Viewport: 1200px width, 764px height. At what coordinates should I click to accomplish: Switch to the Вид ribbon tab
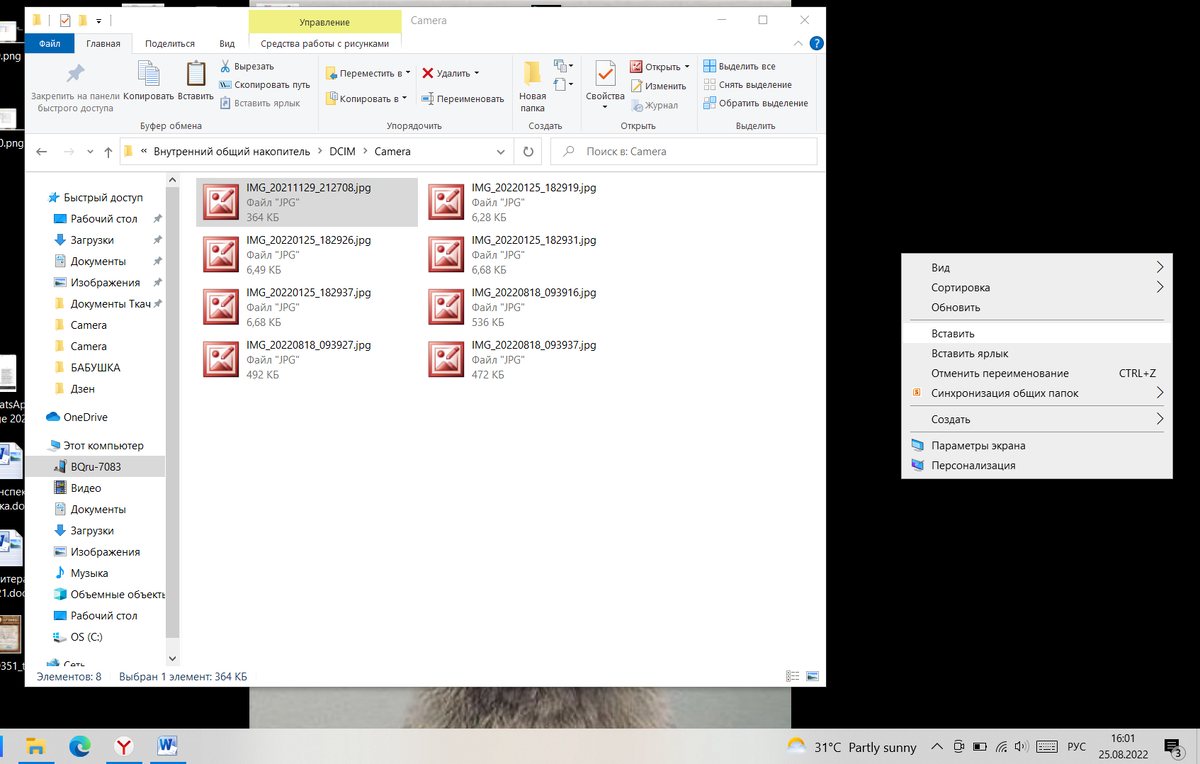pos(227,43)
